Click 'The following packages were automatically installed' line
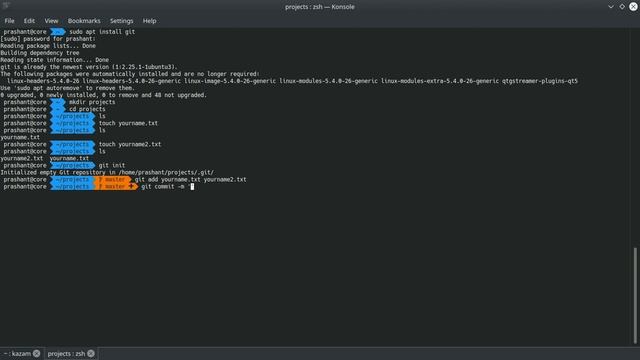 [130, 74]
